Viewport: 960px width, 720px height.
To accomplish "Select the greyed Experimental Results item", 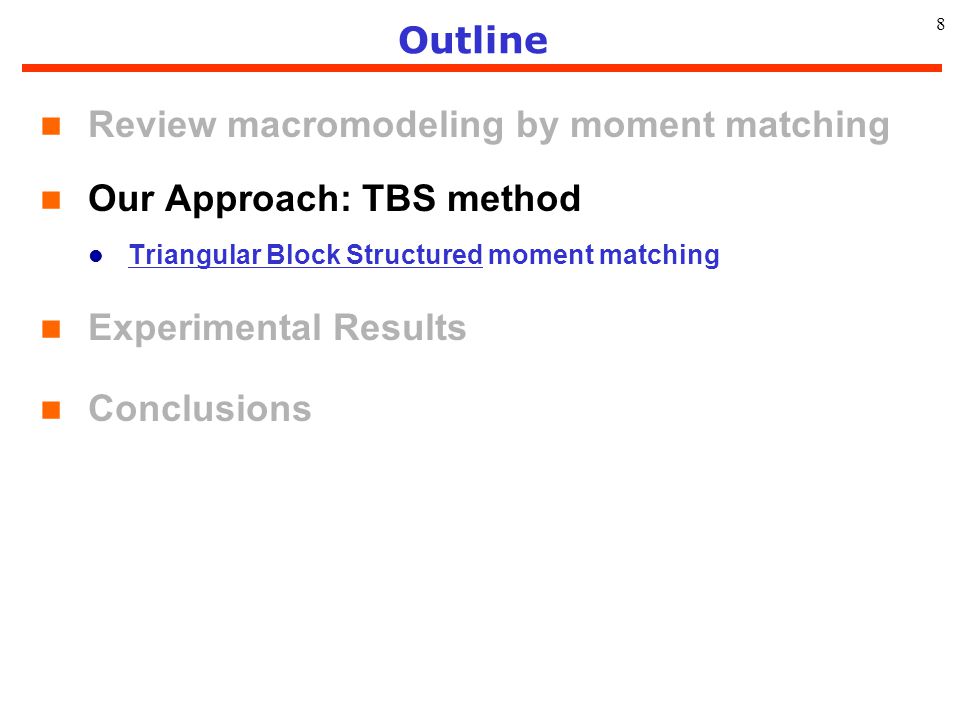I will (x=277, y=328).
